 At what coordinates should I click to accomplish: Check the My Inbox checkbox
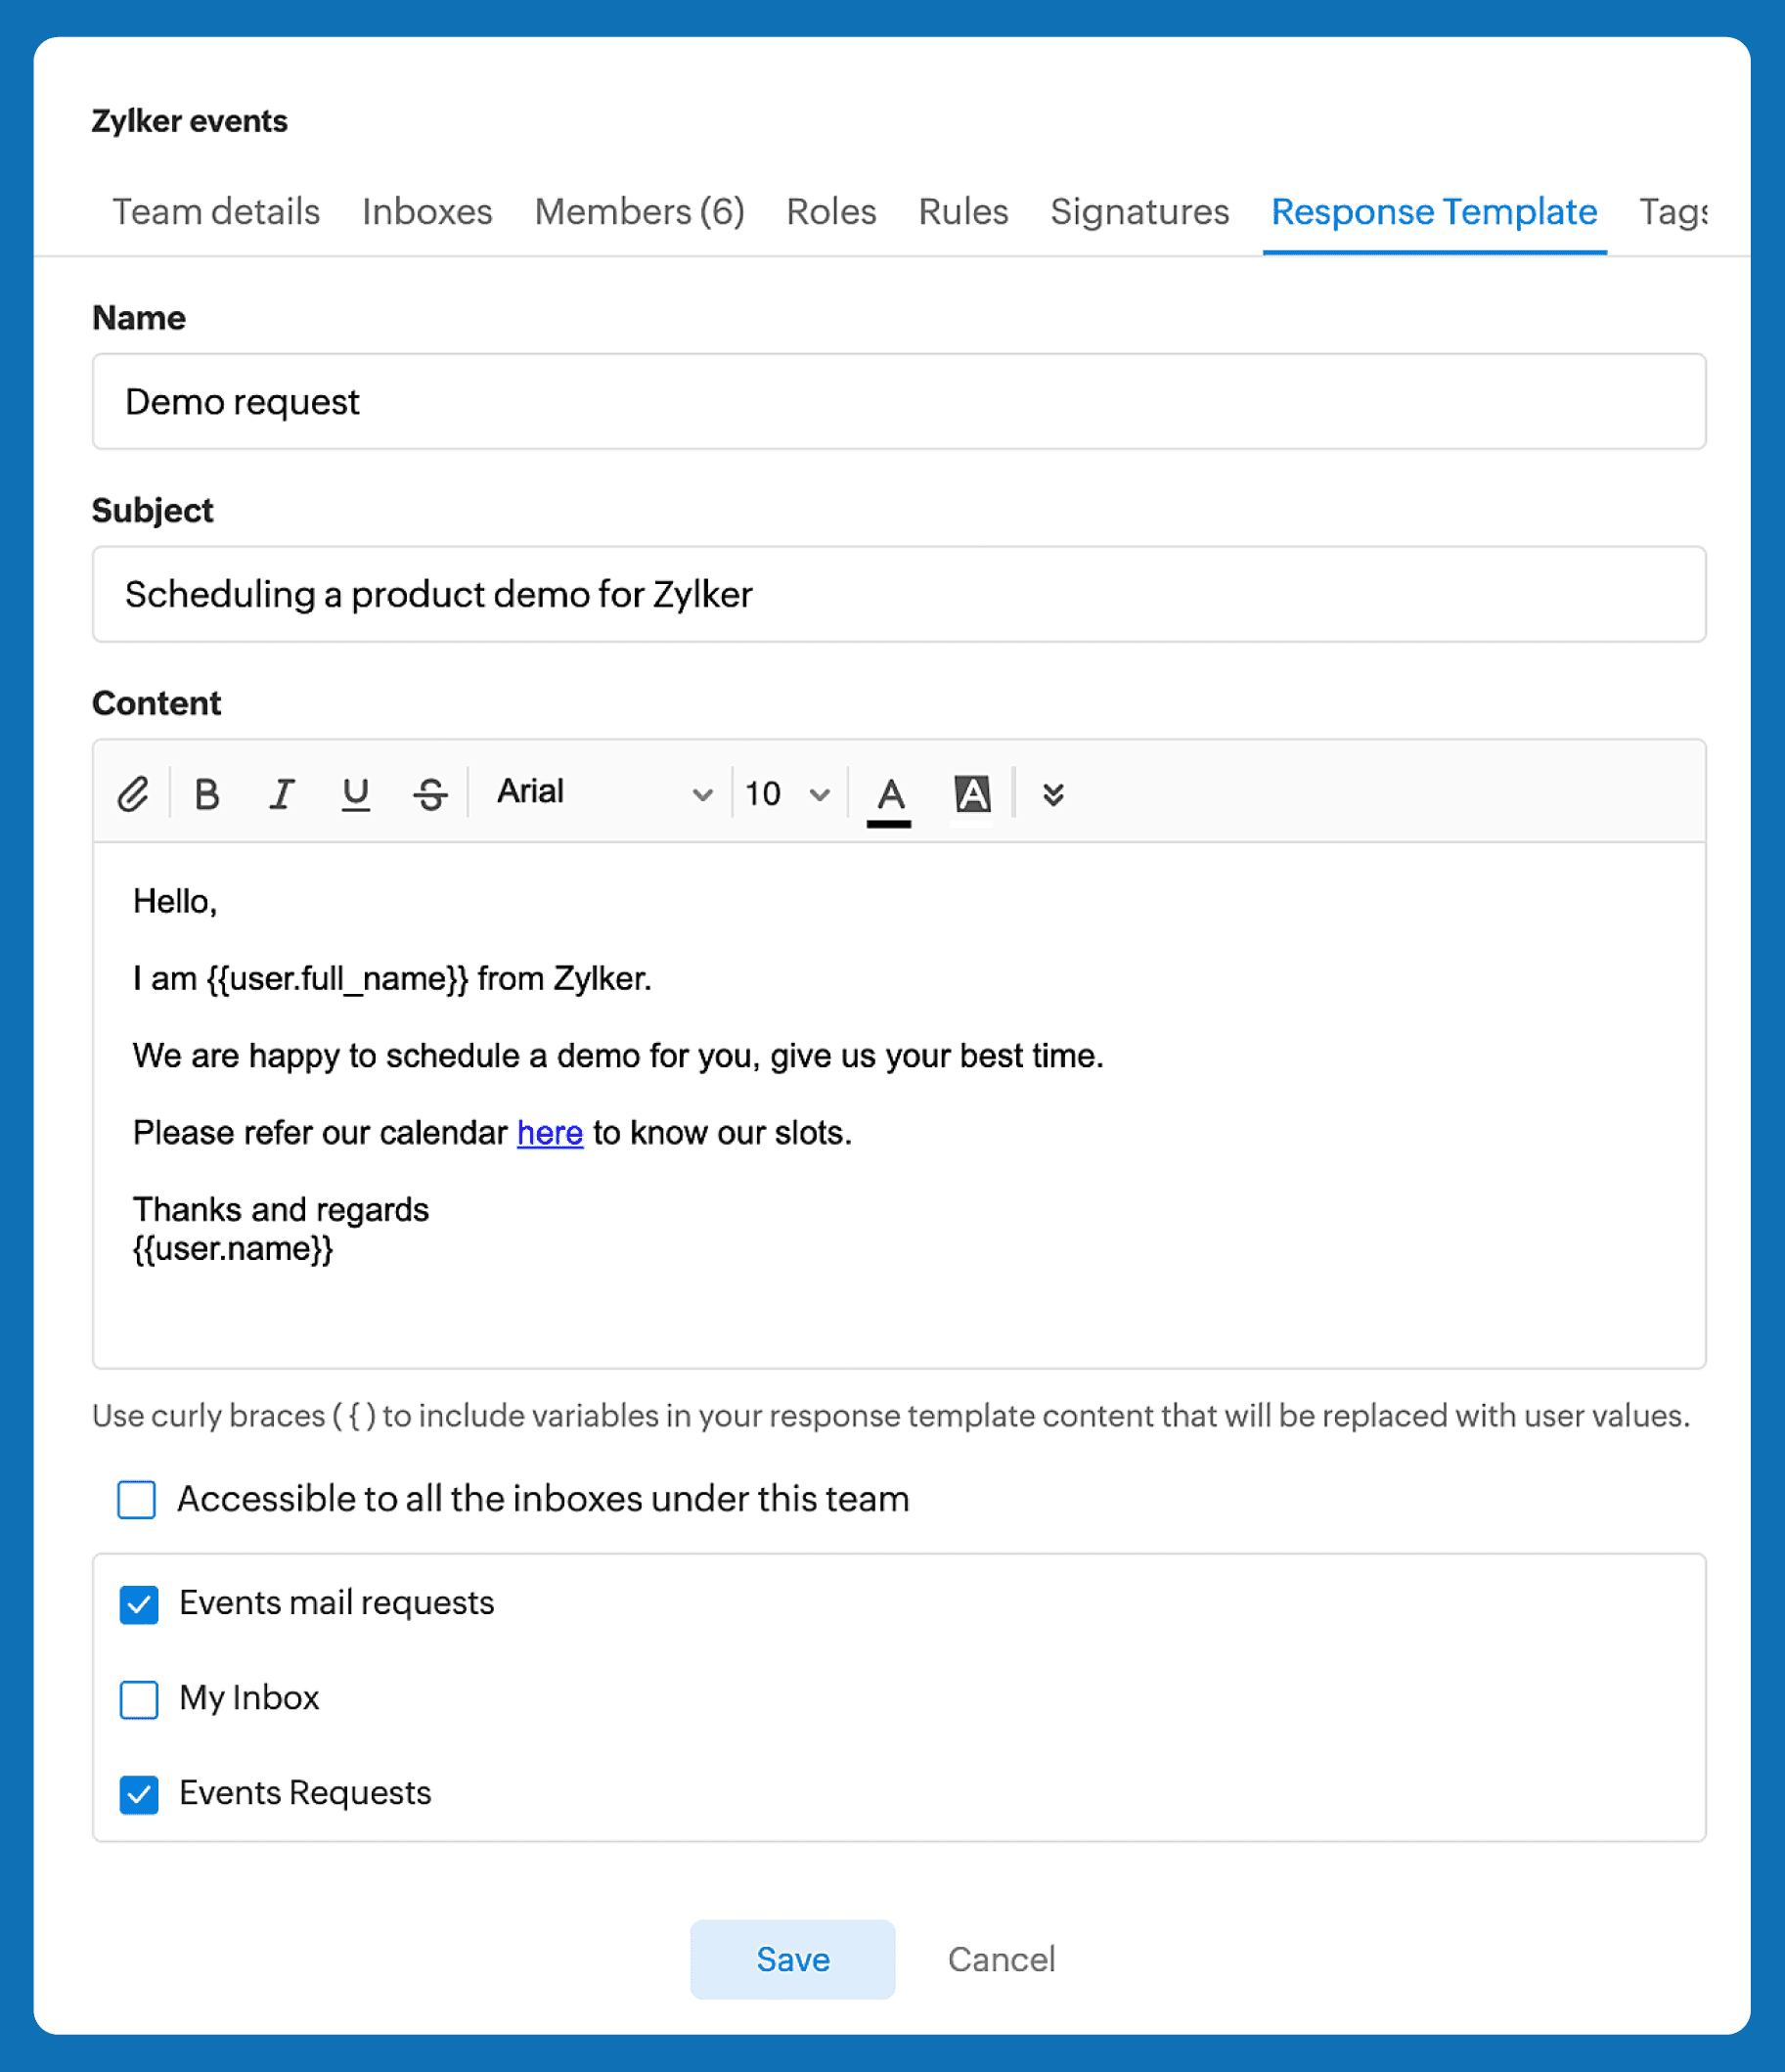point(139,1699)
